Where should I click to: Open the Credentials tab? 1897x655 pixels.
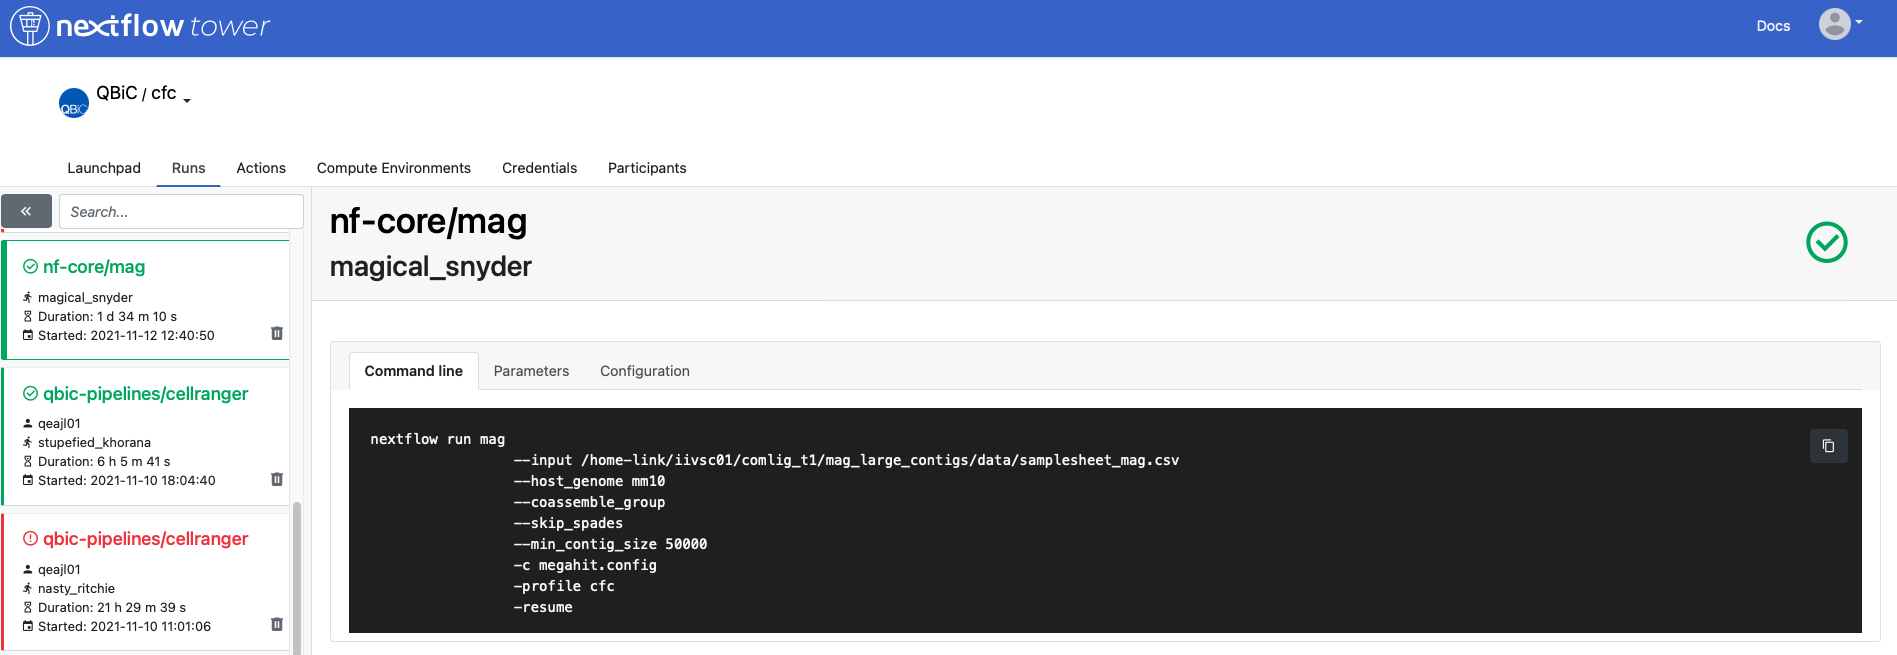click(540, 168)
